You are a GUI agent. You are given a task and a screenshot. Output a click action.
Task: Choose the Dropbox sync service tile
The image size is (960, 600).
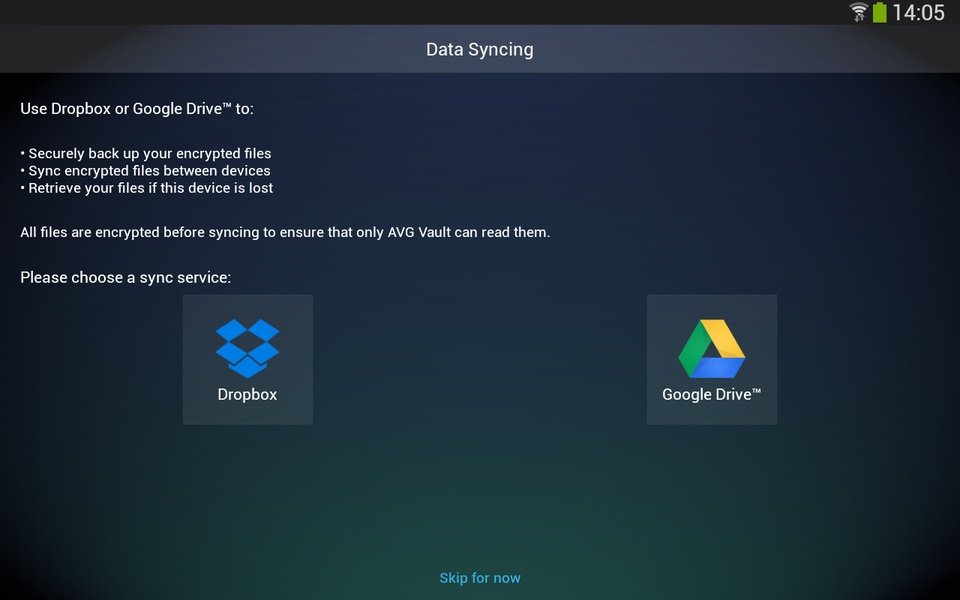(x=248, y=359)
